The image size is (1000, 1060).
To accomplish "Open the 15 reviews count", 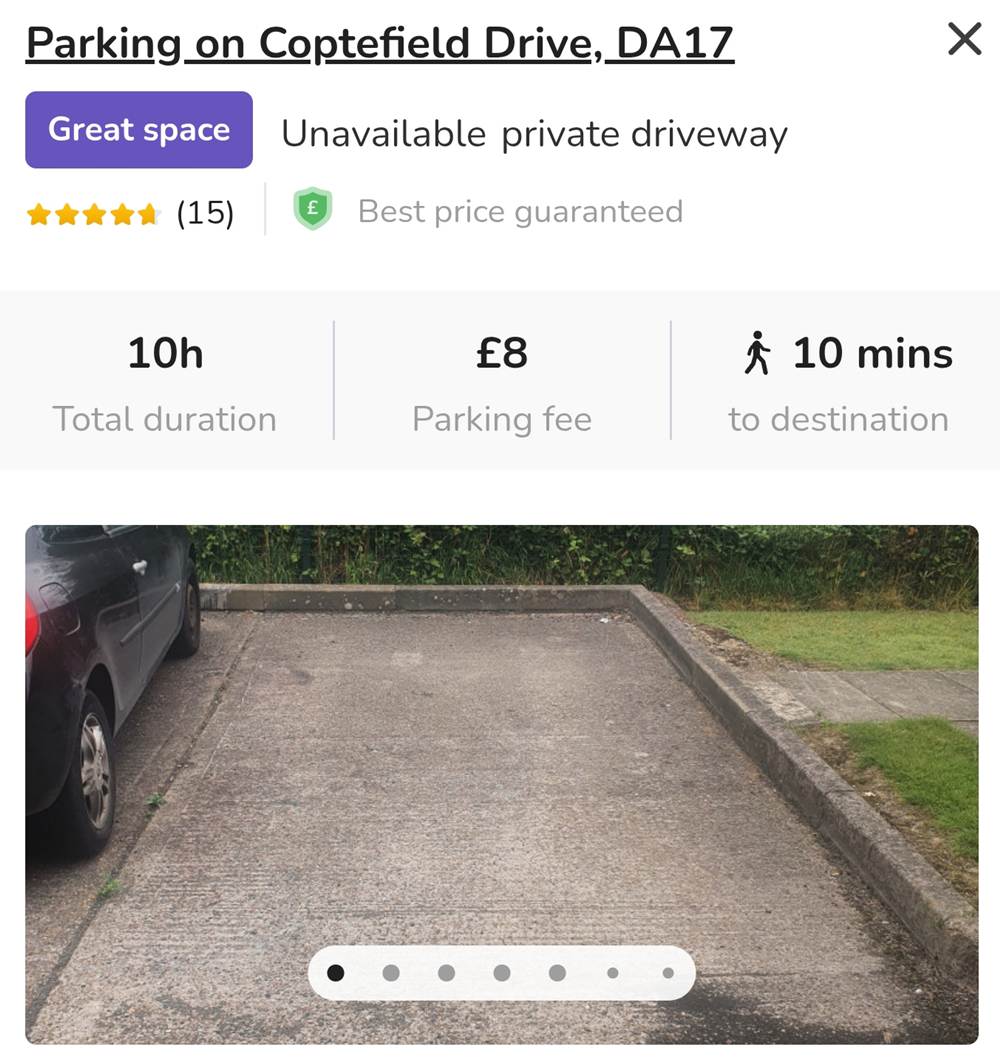I will click(205, 213).
